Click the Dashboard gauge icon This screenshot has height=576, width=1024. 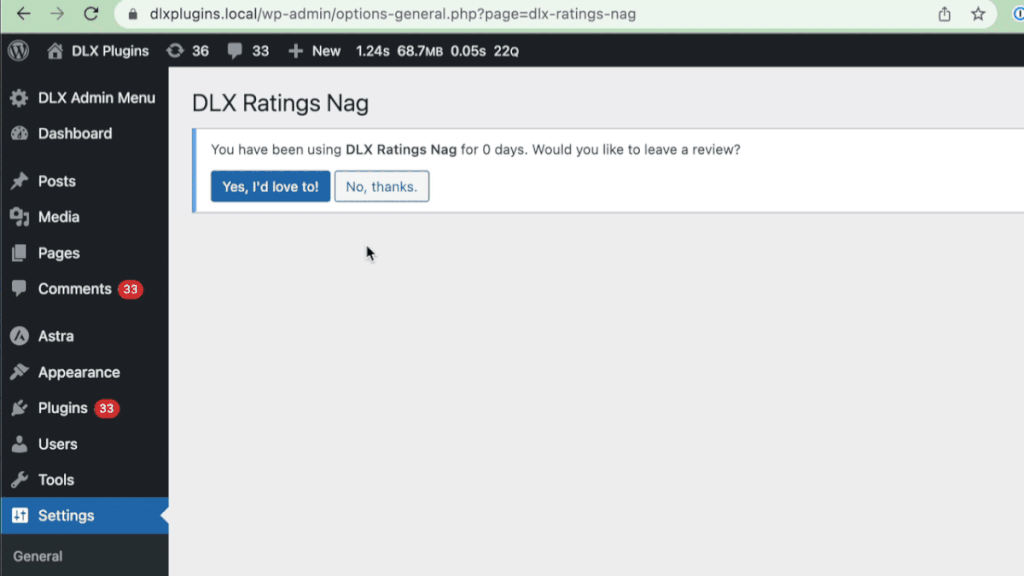pyautogui.click(x=19, y=133)
